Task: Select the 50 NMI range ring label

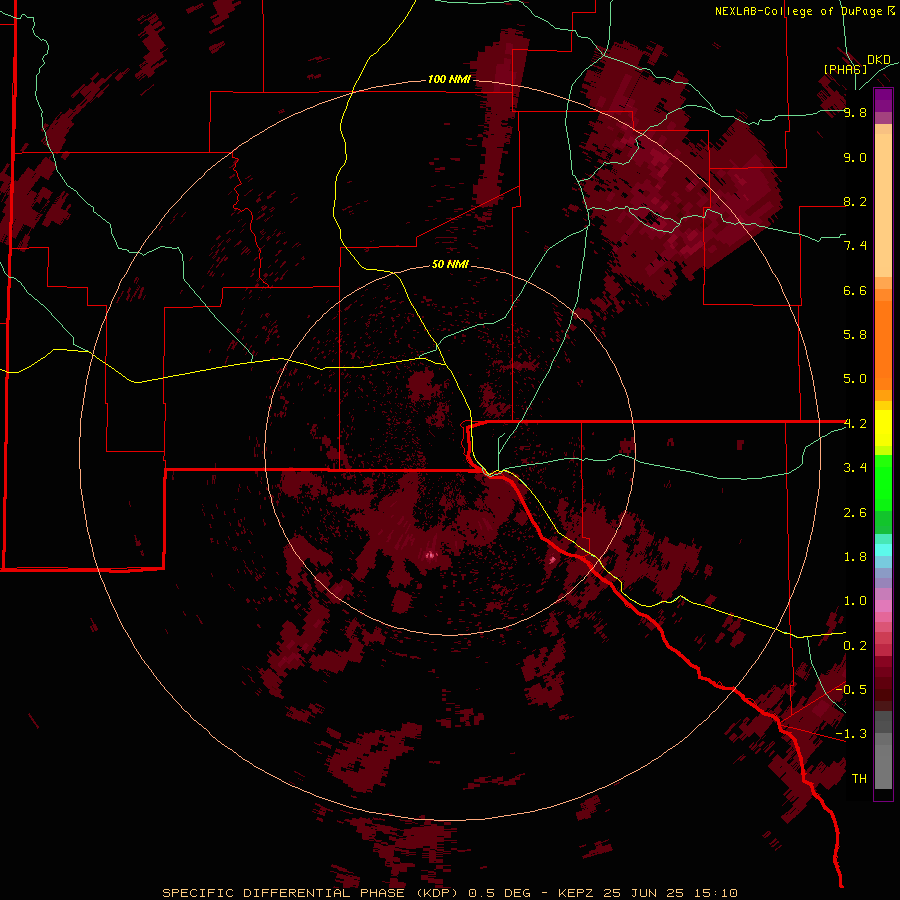Action: (x=450, y=264)
